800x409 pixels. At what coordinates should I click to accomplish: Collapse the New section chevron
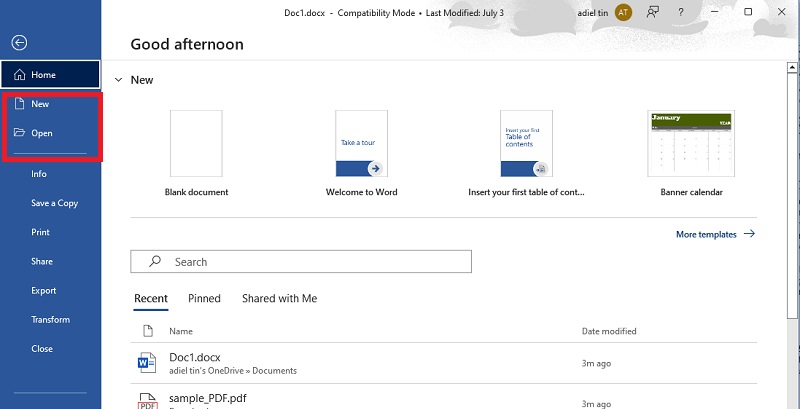point(118,80)
